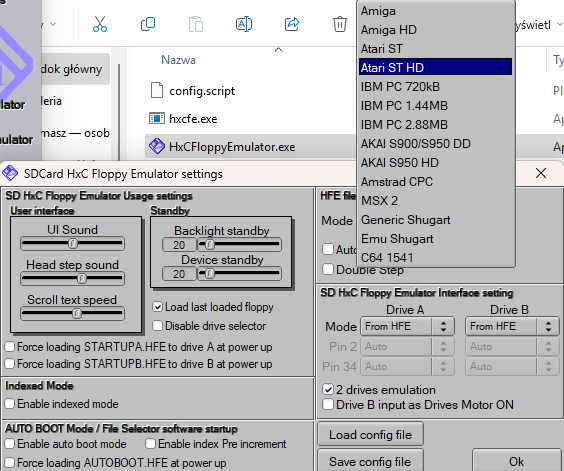Choose IBM PC 720kB mode
This screenshot has width=564, height=471.
[x=435, y=86]
